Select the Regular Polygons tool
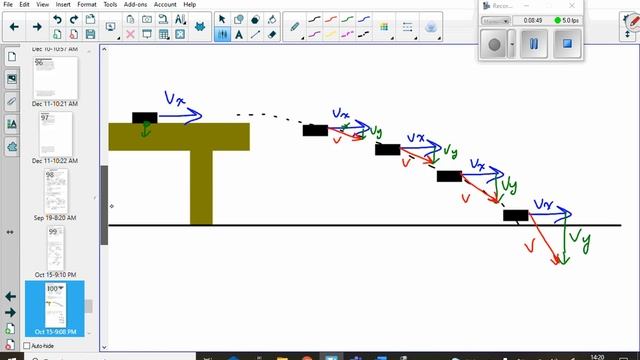Screen dimensions: 640x360 (x=256, y=19)
